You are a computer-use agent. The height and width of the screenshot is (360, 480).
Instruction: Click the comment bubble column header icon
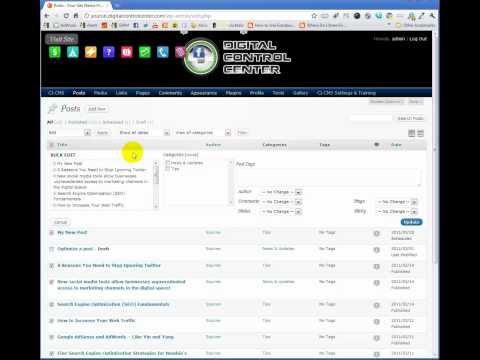coord(377,145)
